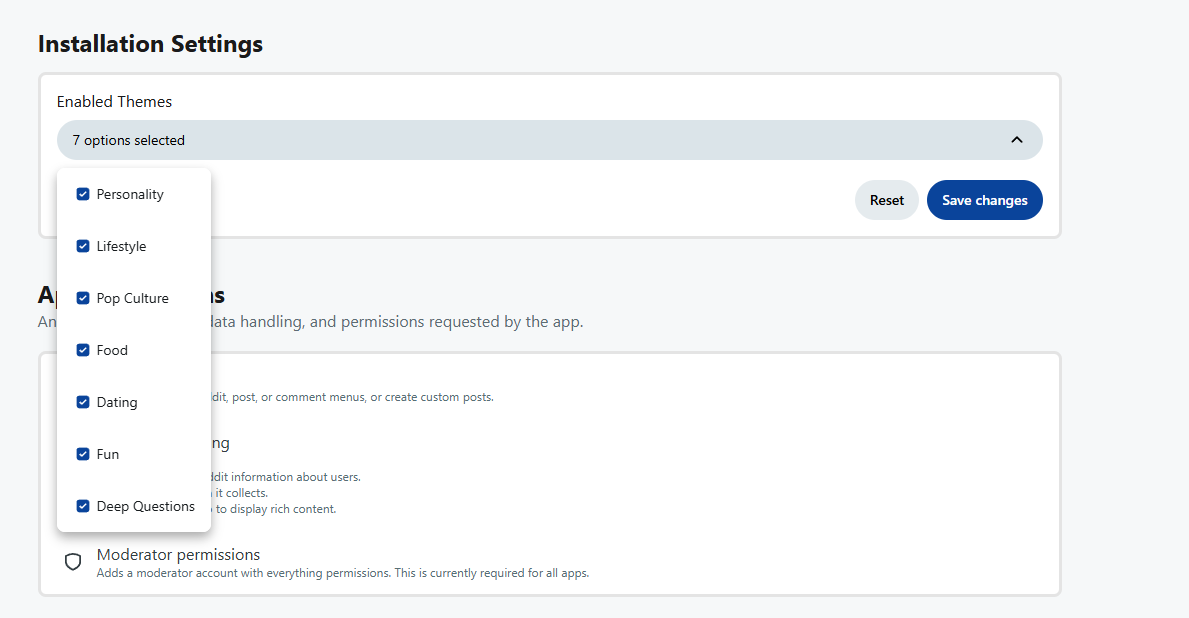Screen dimensions: 1189x618
Task: Toggle the Food theme checkbox
Action: [x=83, y=350]
